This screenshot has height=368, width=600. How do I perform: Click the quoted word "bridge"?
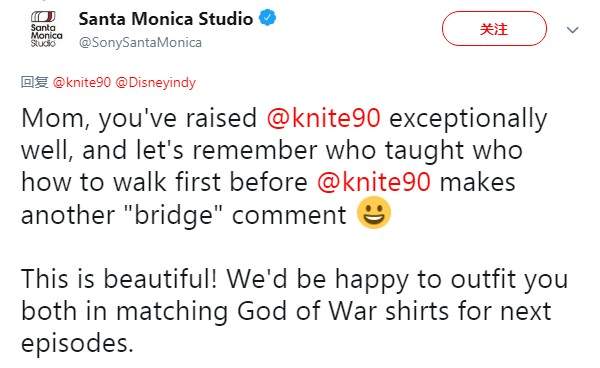click(x=174, y=215)
